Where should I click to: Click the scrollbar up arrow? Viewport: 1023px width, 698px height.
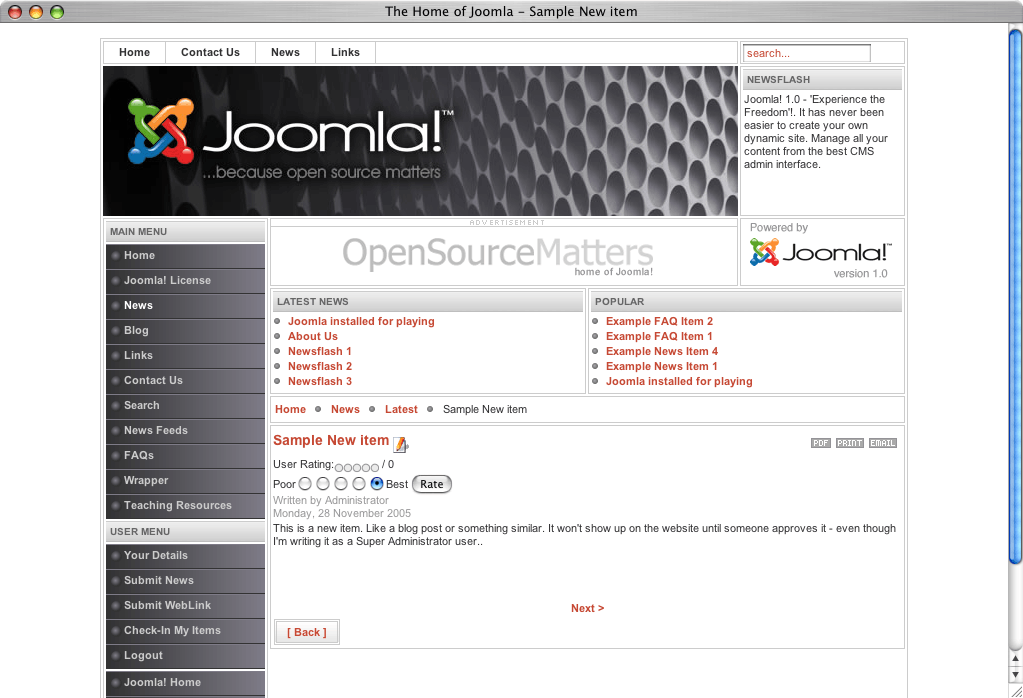coord(1015,658)
